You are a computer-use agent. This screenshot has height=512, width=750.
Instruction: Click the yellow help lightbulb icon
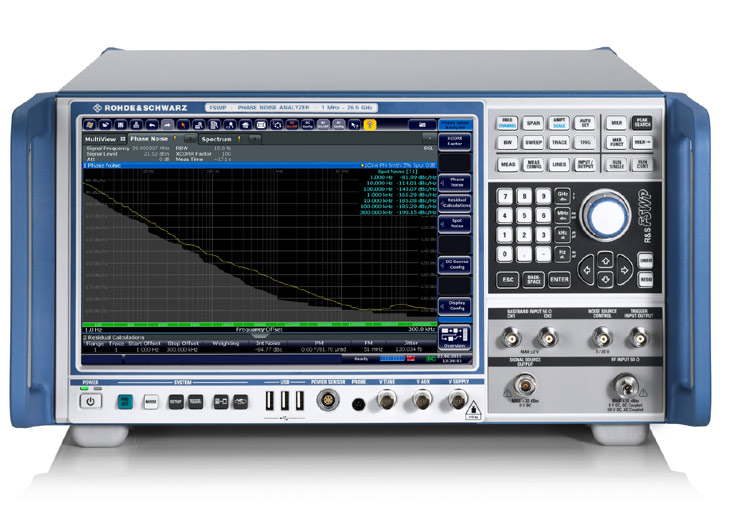tap(370, 125)
